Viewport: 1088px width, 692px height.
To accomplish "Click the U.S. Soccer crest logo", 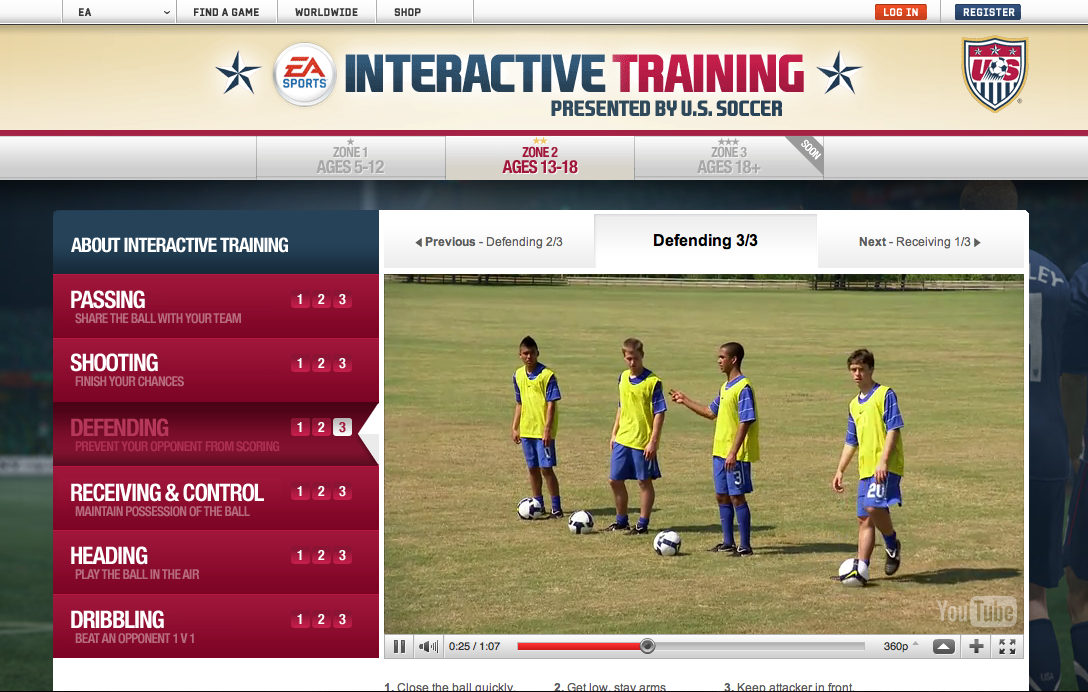I will 994,74.
